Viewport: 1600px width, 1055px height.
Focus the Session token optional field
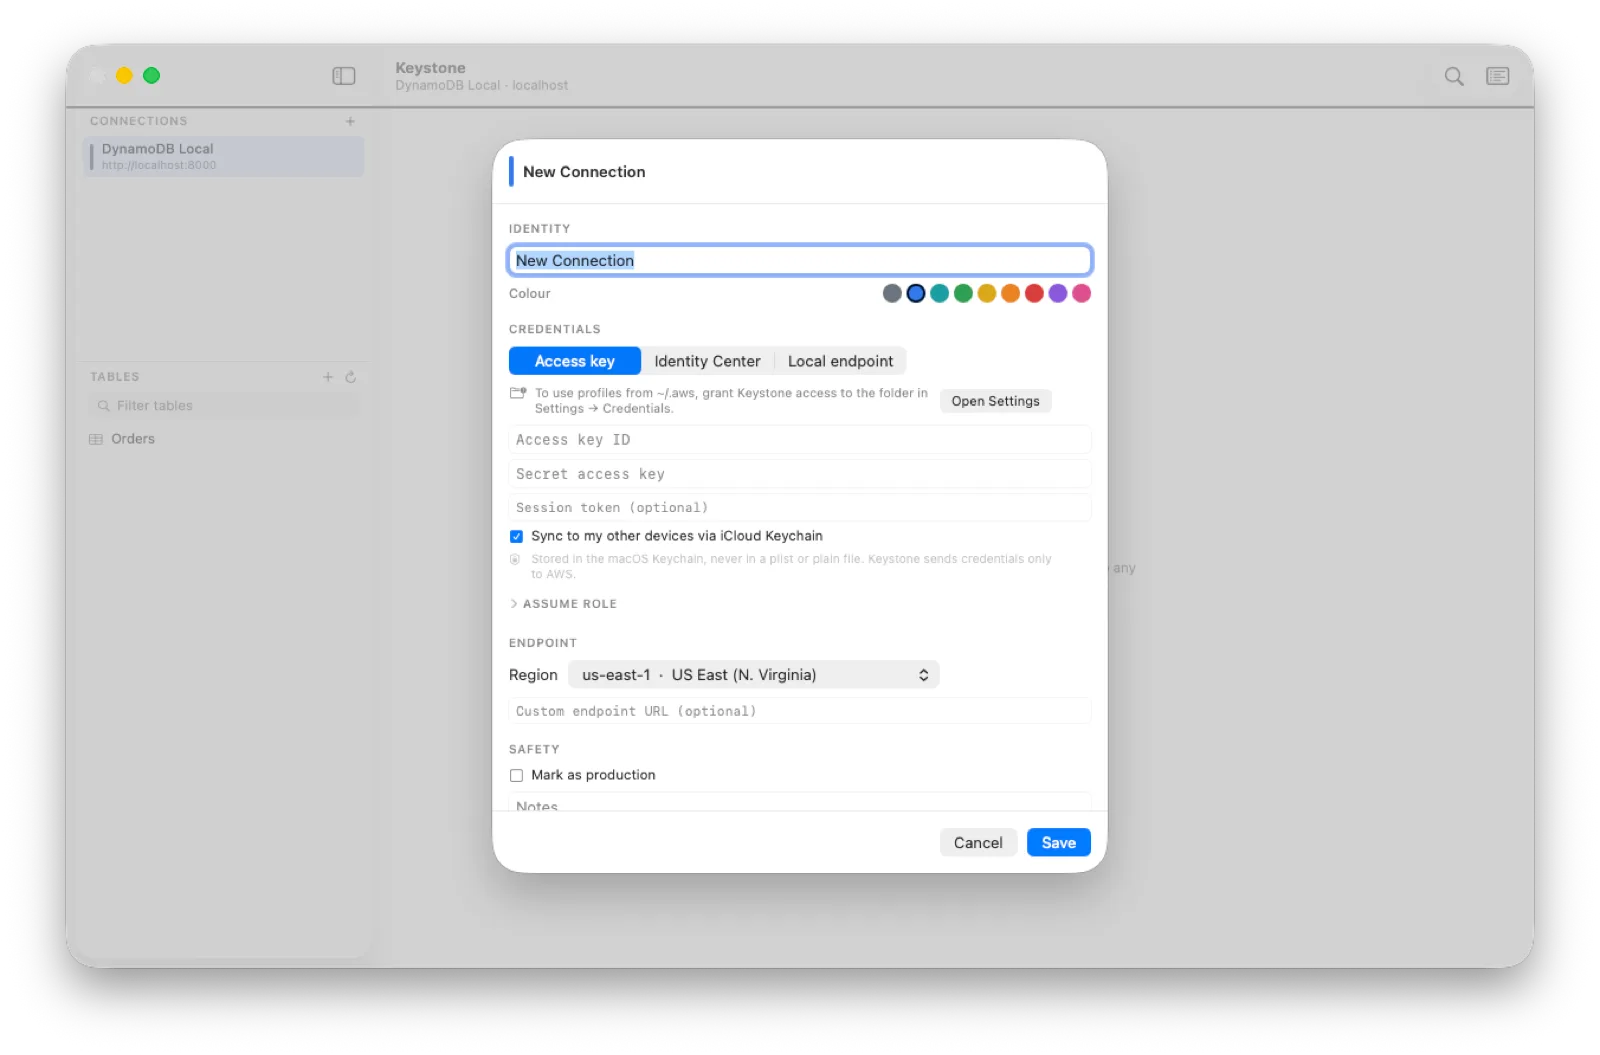coord(800,508)
